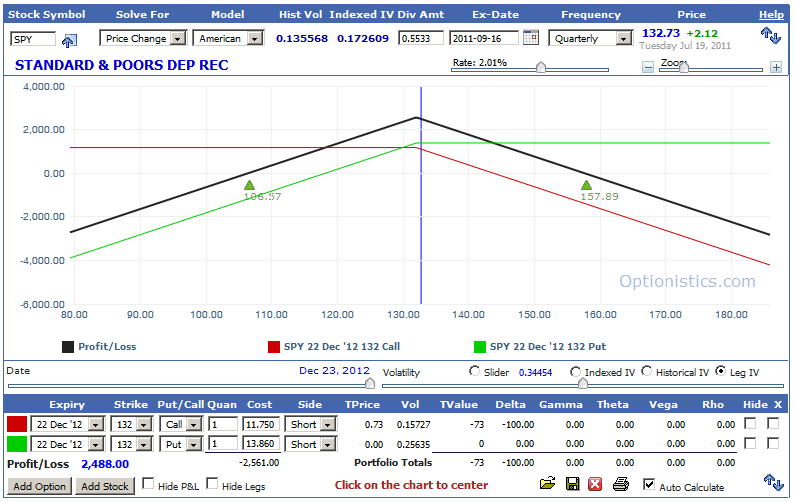Toggle the Hide Legs checkbox
The image size is (795, 502).
[x=212, y=484]
